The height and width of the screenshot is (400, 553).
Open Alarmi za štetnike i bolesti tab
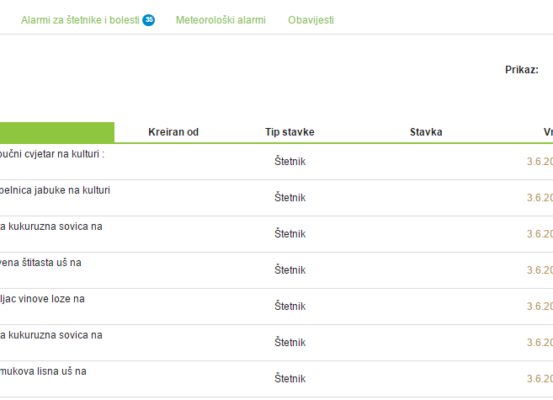(80, 20)
